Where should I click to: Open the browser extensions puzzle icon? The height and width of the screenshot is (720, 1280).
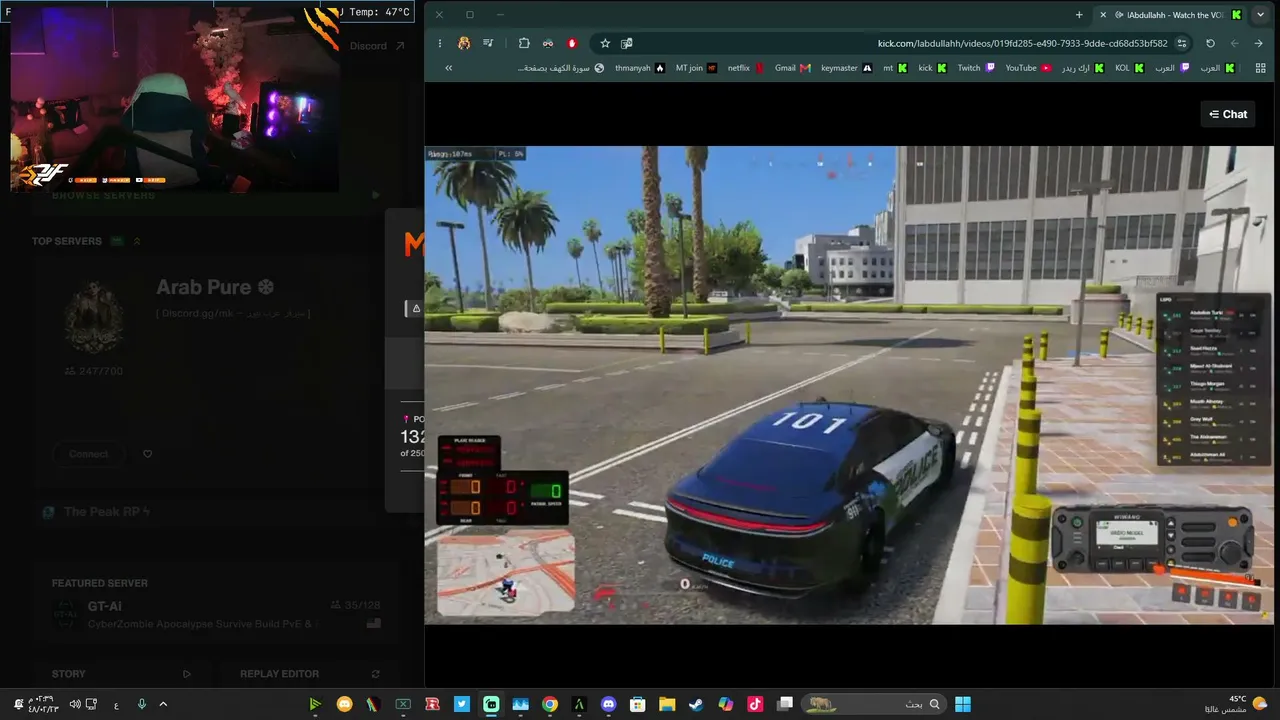(x=524, y=43)
